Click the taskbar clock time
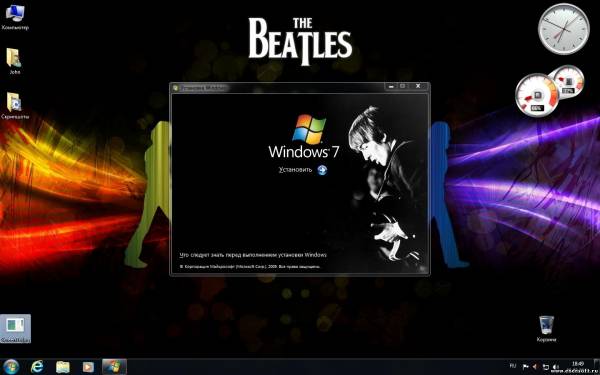Viewport: 600px width, 375px height. (578, 364)
